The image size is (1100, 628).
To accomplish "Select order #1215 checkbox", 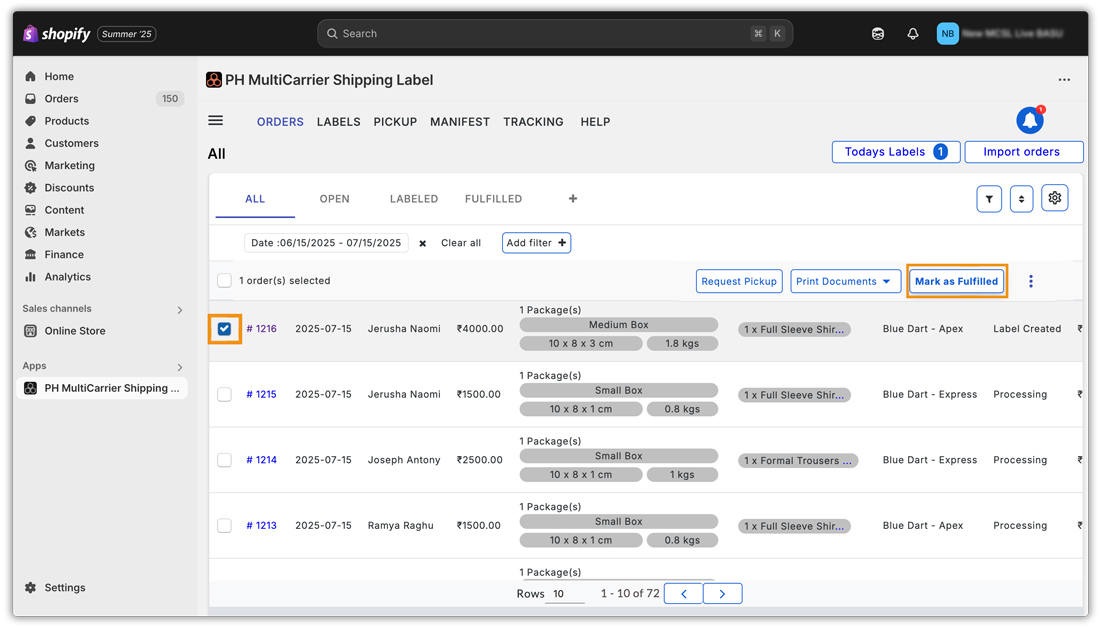I will click(224, 394).
